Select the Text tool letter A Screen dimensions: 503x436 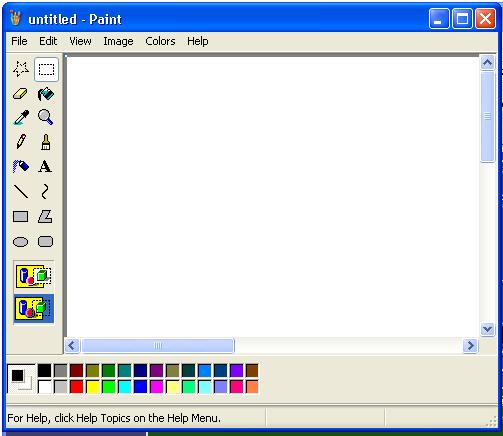click(x=46, y=166)
